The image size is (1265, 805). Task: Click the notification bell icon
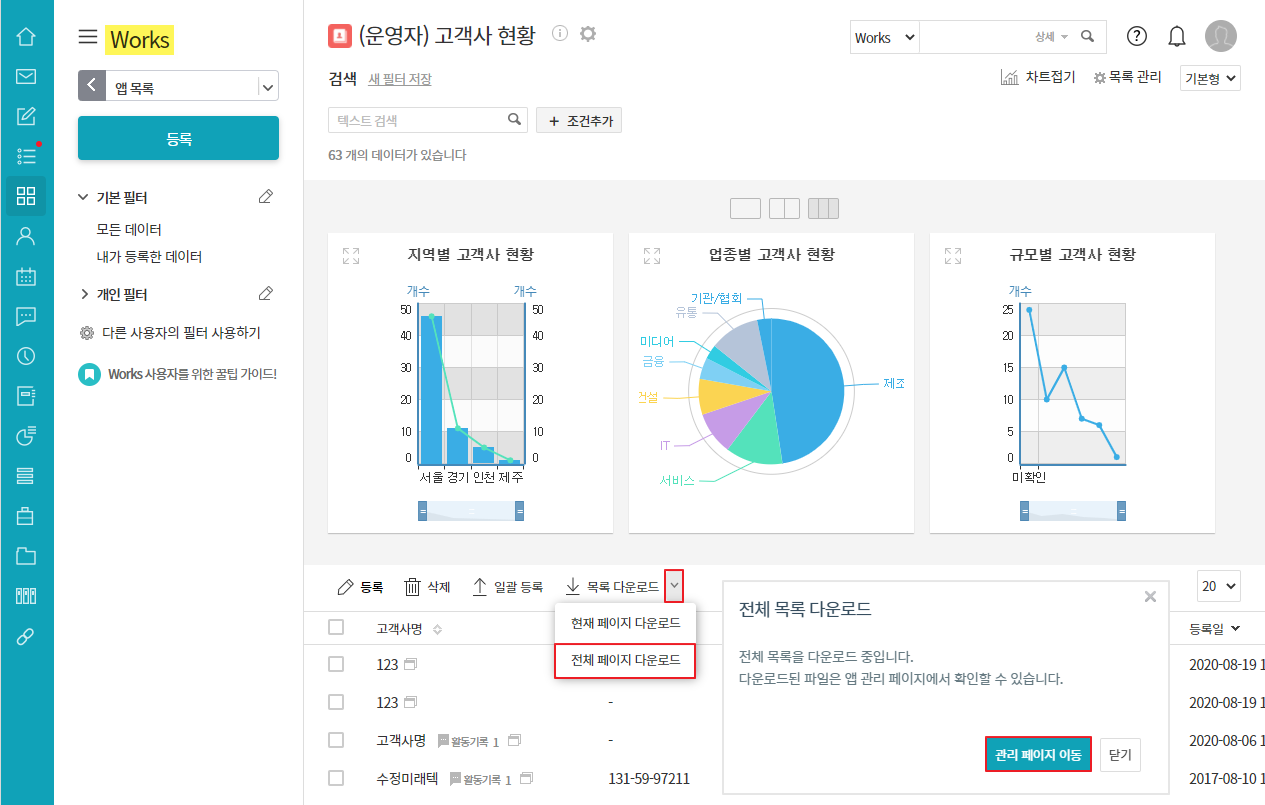1177,37
